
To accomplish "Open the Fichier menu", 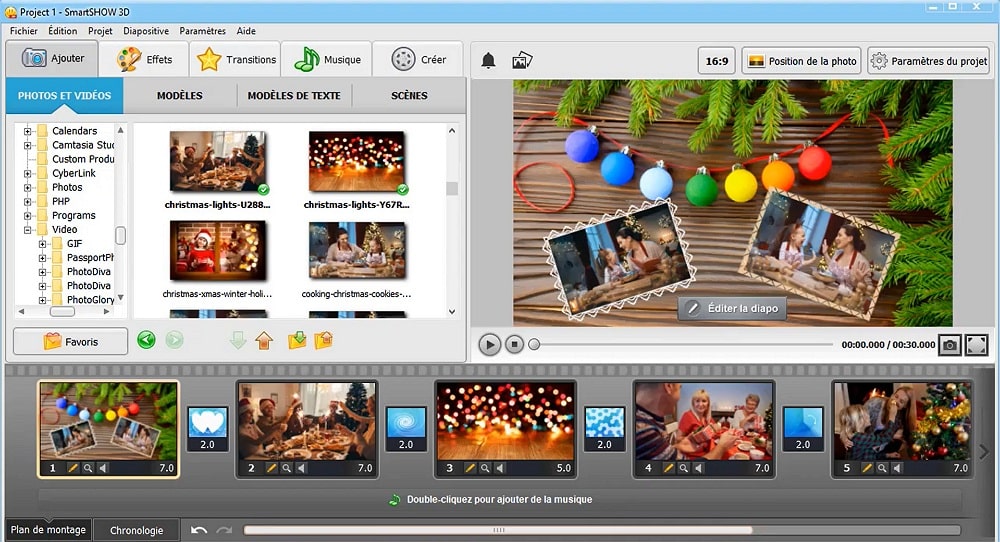I will coord(24,31).
